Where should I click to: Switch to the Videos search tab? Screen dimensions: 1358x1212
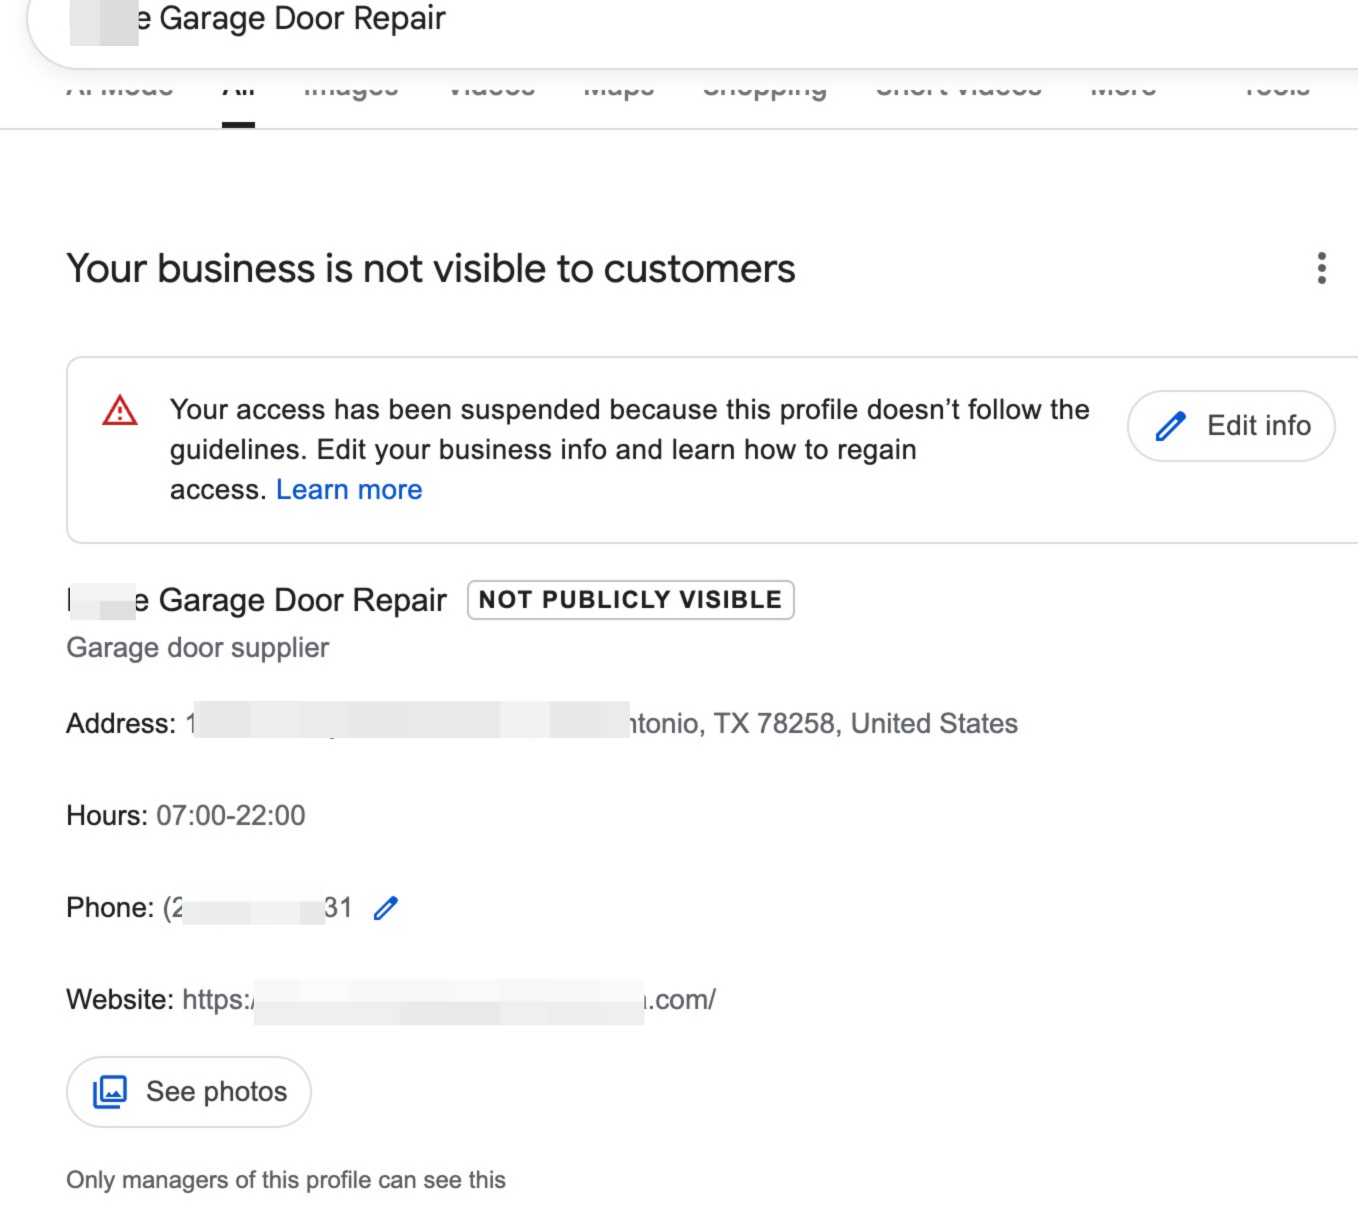tap(491, 90)
